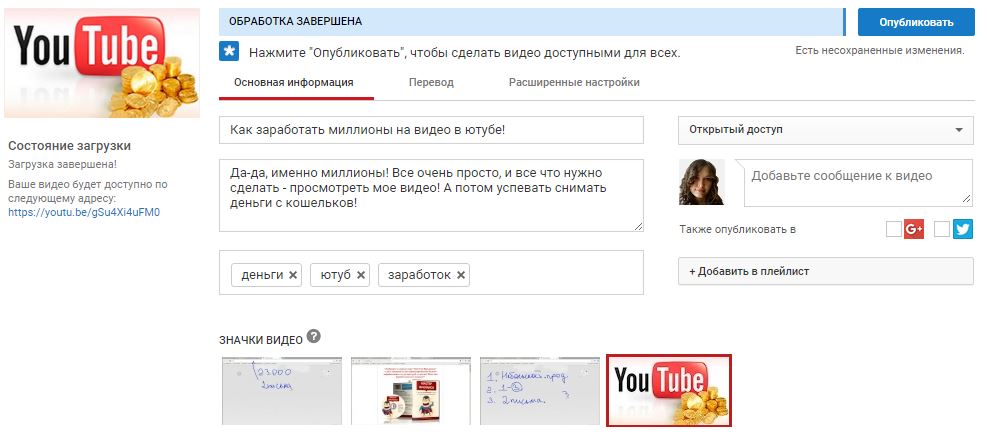Open the youtu.be video link
Image resolution: width=987 pixels, height=442 pixels.
84,212
